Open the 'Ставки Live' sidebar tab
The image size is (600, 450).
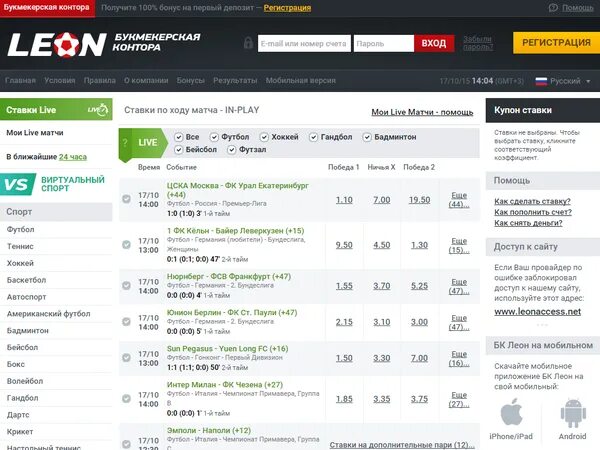click(x=56, y=109)
